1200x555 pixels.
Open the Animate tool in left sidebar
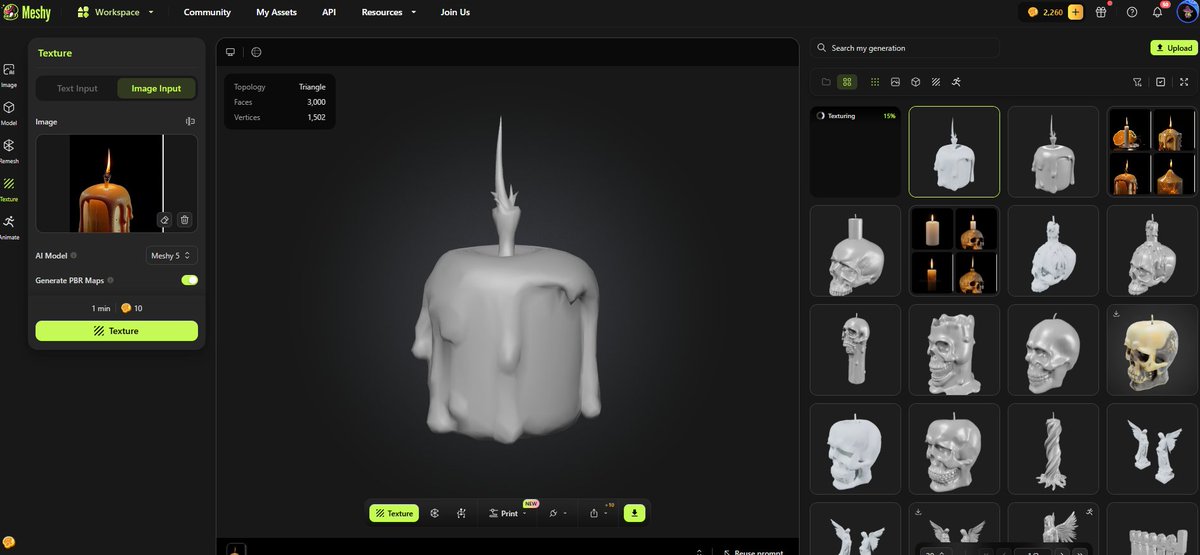pos(9,226)
